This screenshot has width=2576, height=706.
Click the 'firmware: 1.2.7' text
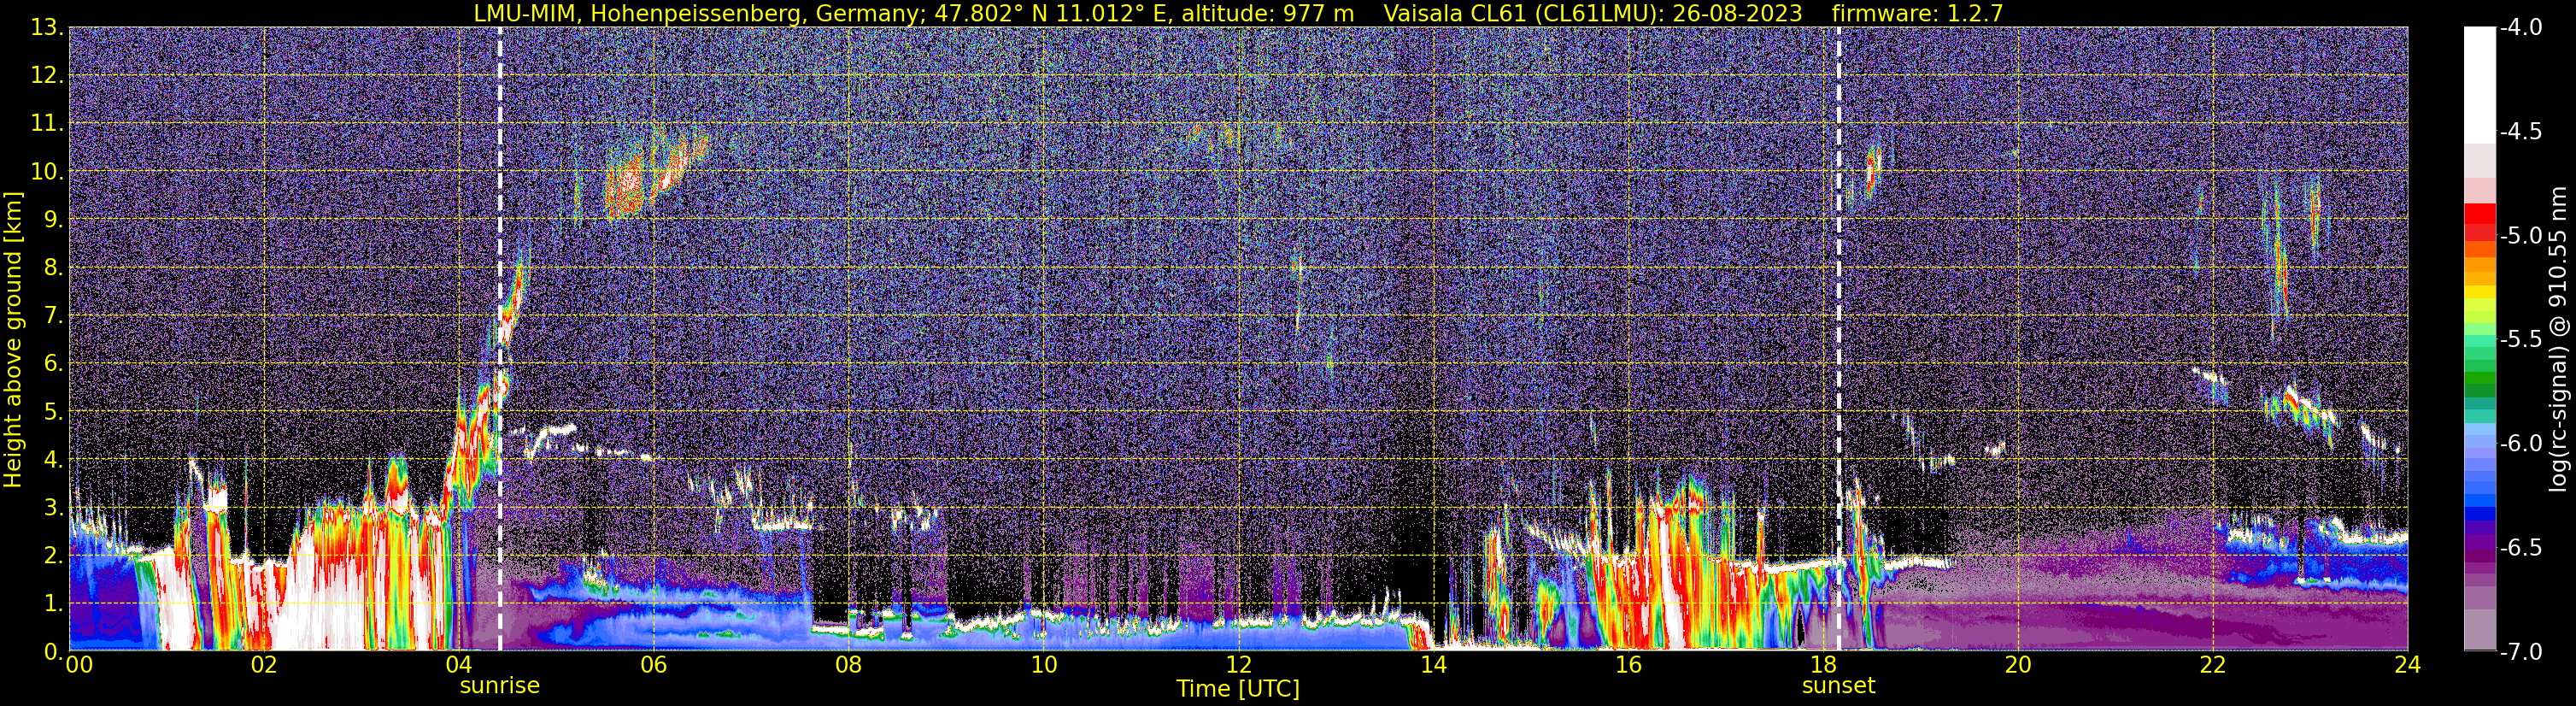point(1917,13)
